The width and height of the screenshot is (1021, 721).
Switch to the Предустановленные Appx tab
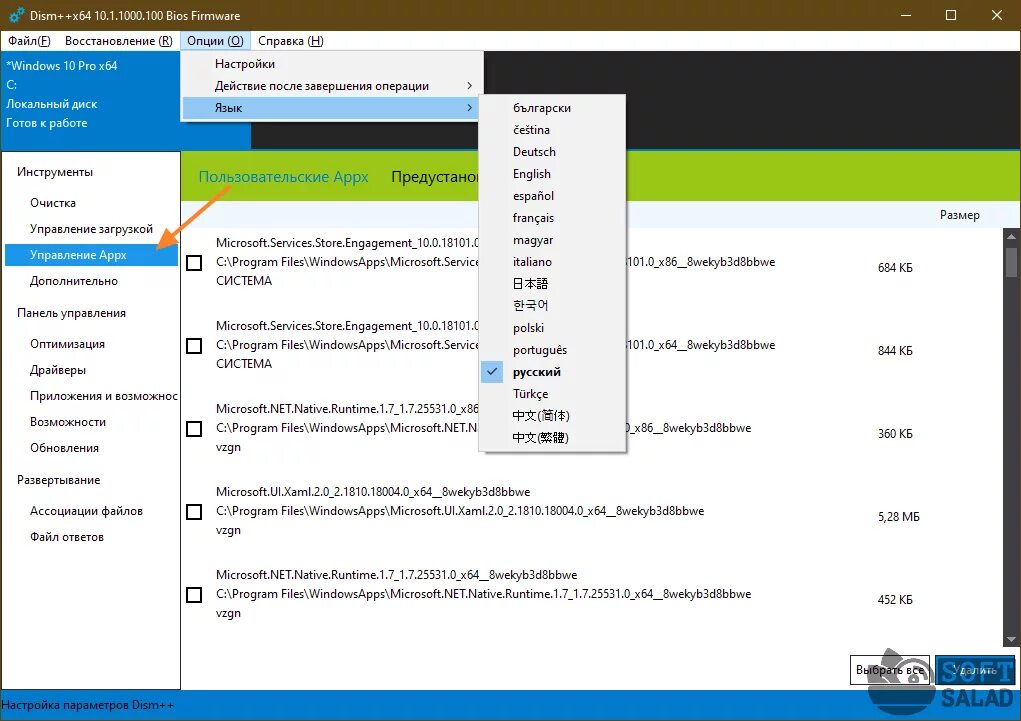click(434, 177)
